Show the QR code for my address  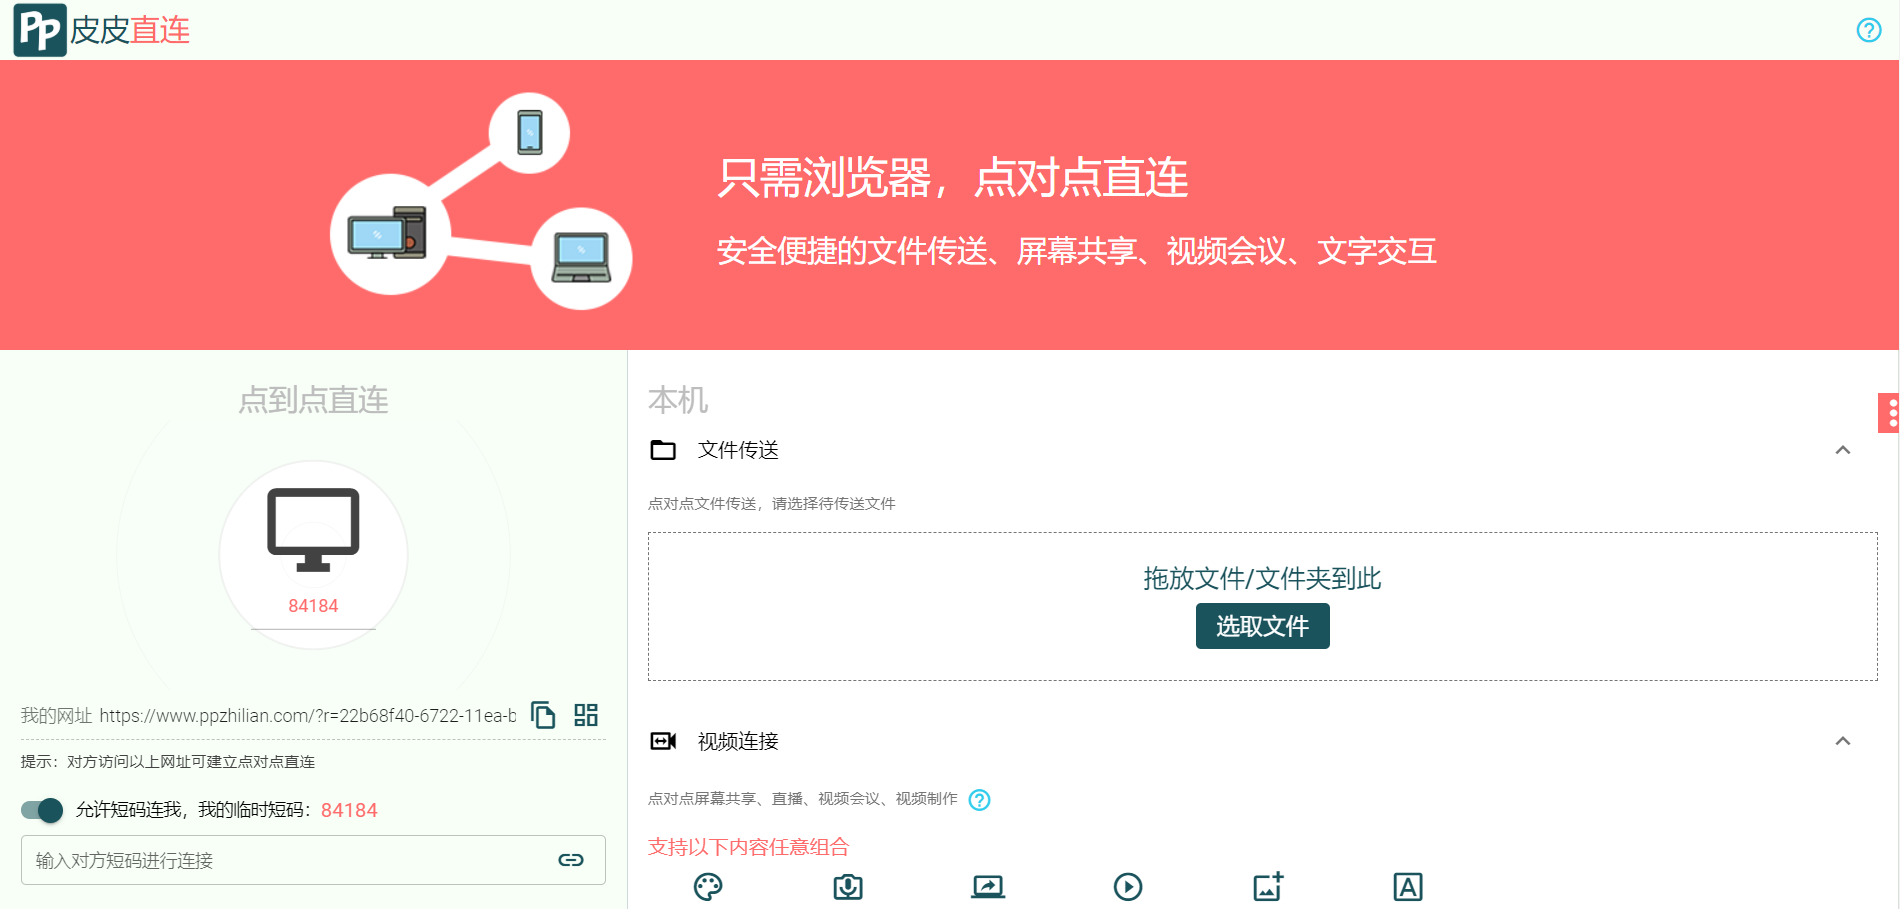click(586, 714)
